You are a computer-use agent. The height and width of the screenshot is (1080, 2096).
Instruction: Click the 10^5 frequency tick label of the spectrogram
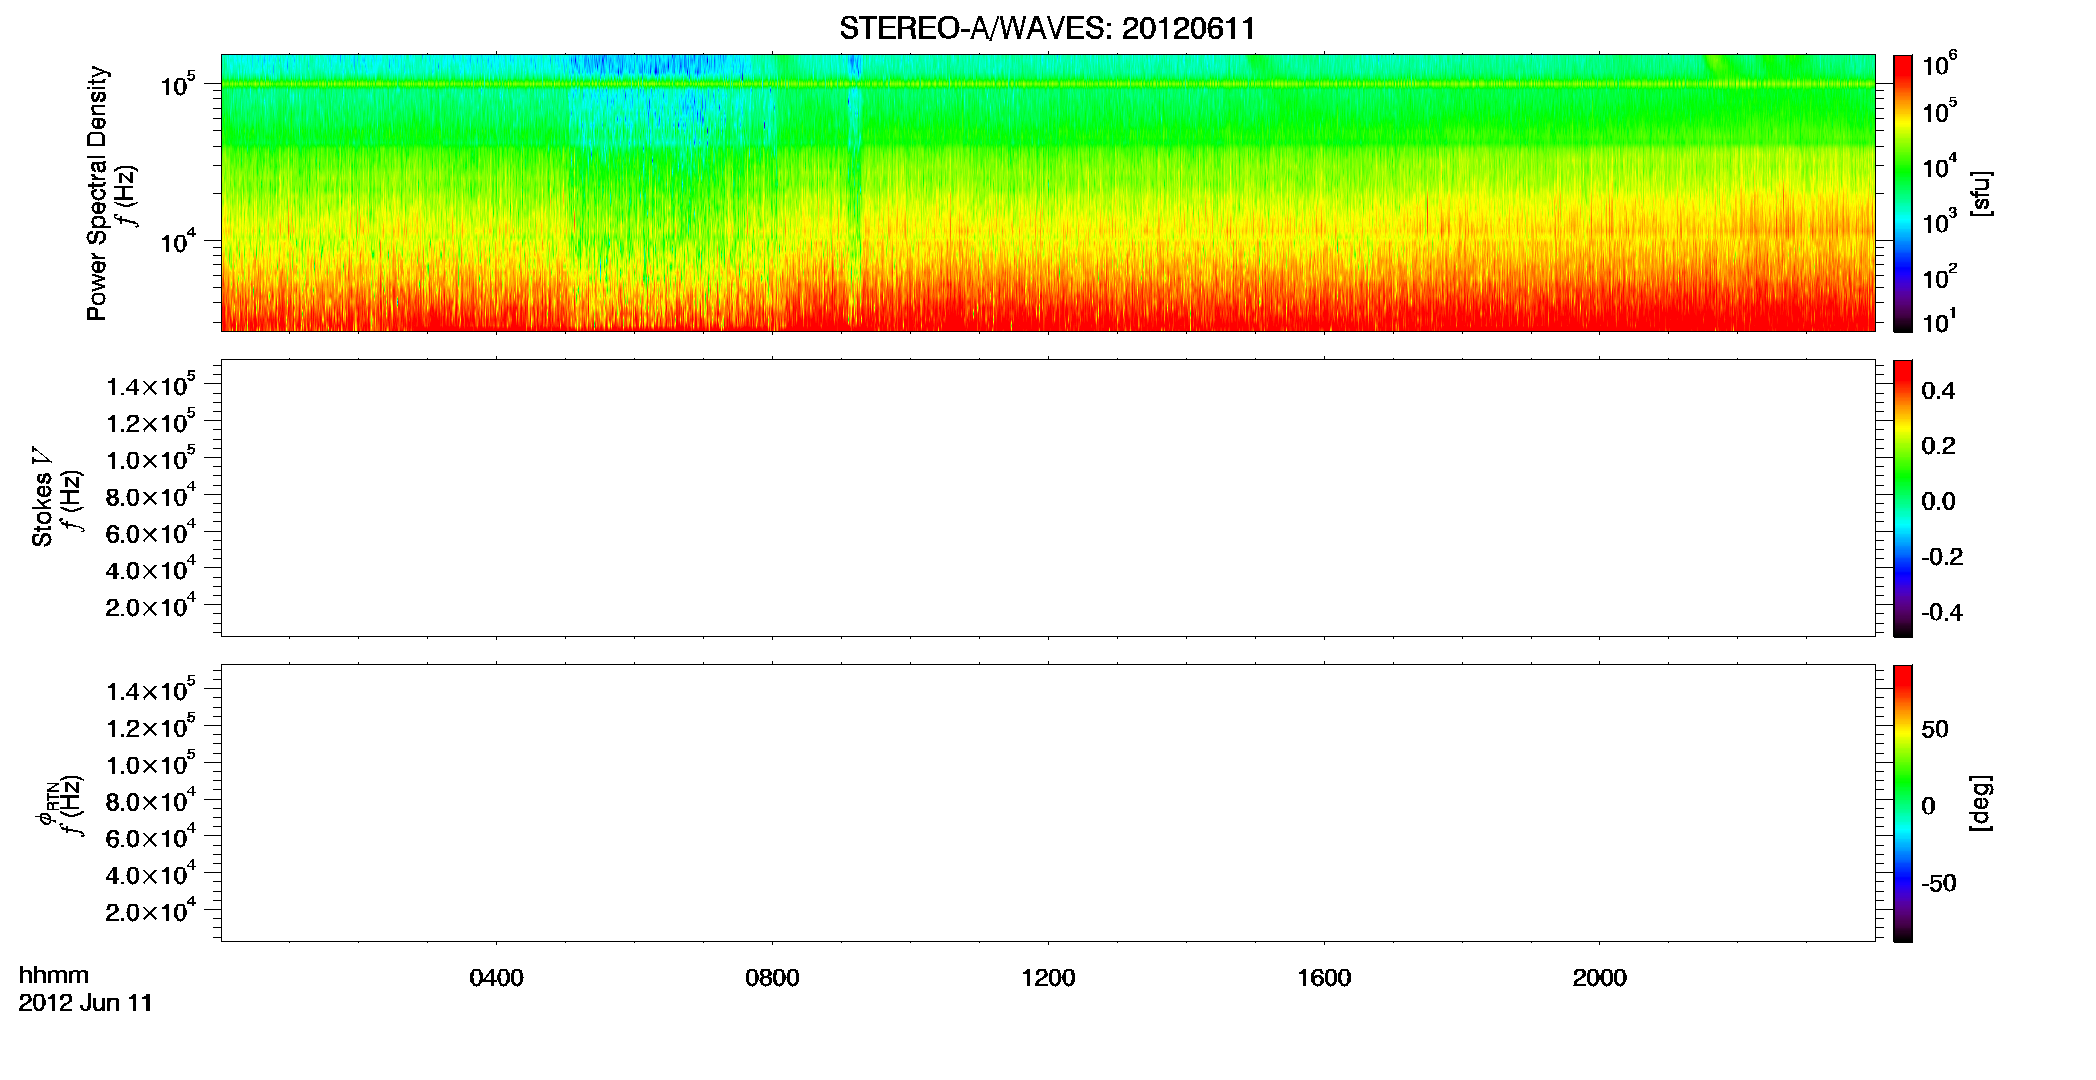(x=177, y=84)
